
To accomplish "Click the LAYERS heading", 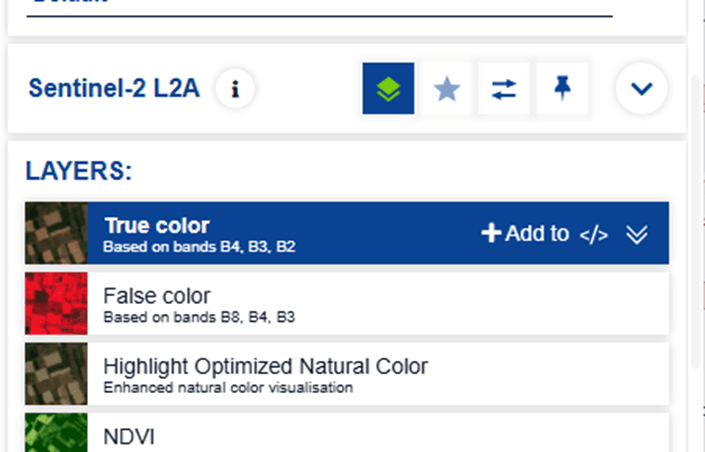I will [x=78, y=171].
